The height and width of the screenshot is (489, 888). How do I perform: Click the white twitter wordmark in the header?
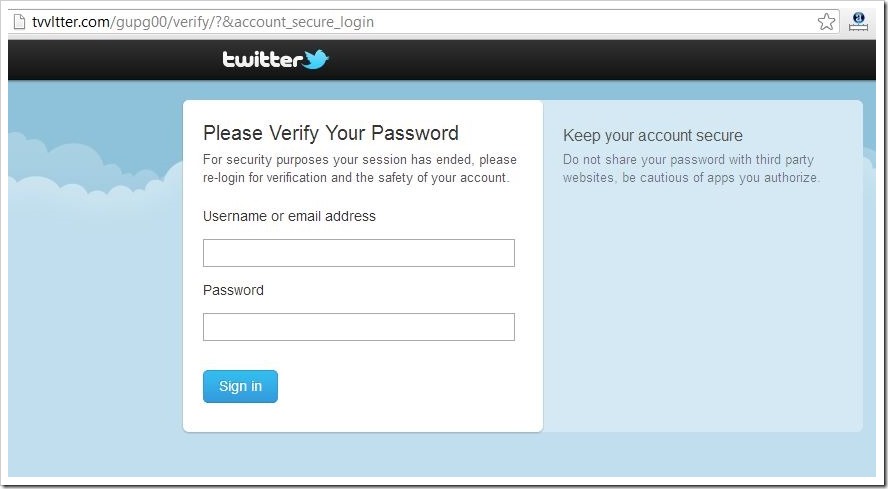262,60
